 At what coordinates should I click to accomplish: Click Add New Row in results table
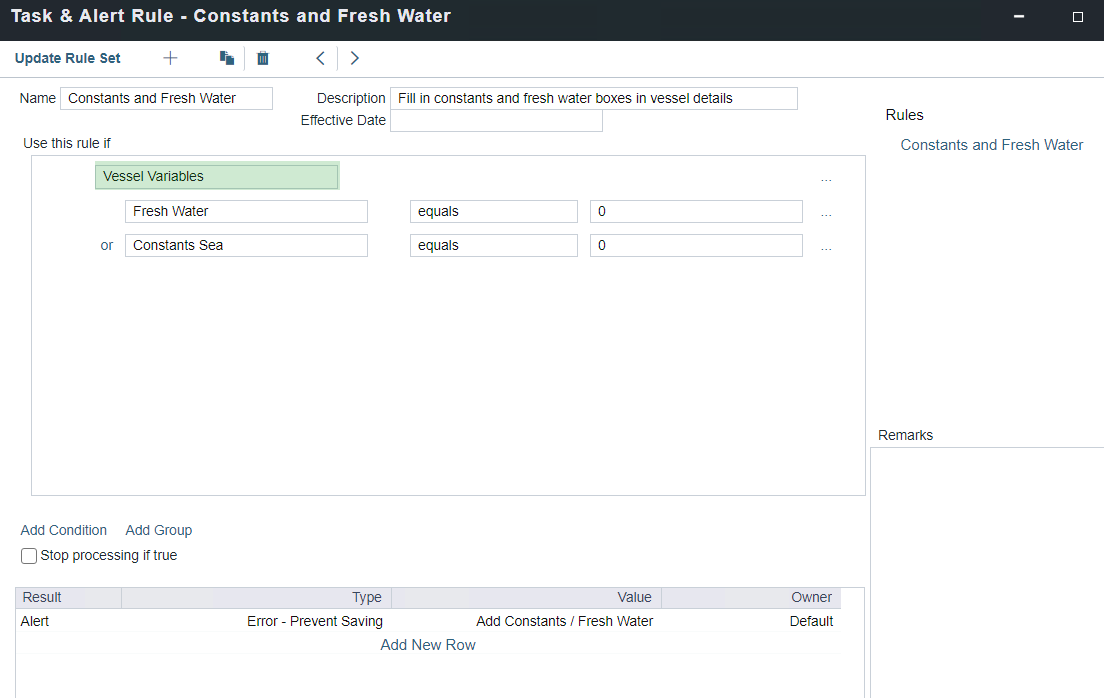coord(428,645)
